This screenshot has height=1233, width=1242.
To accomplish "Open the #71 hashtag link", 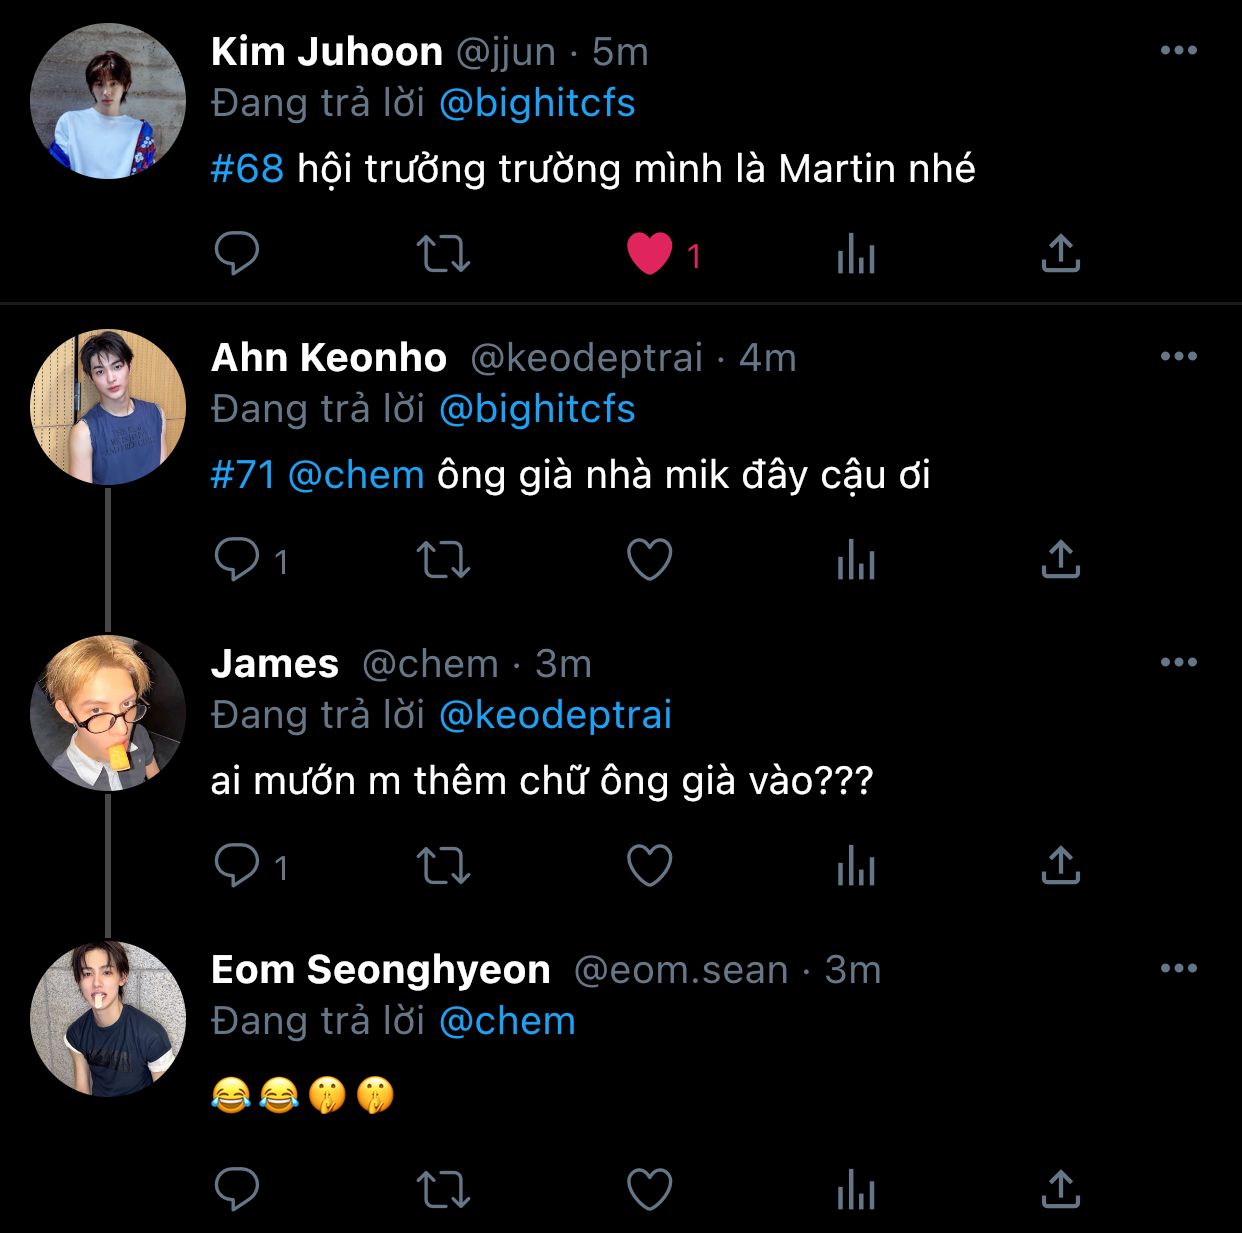I will tap(243, 475).
